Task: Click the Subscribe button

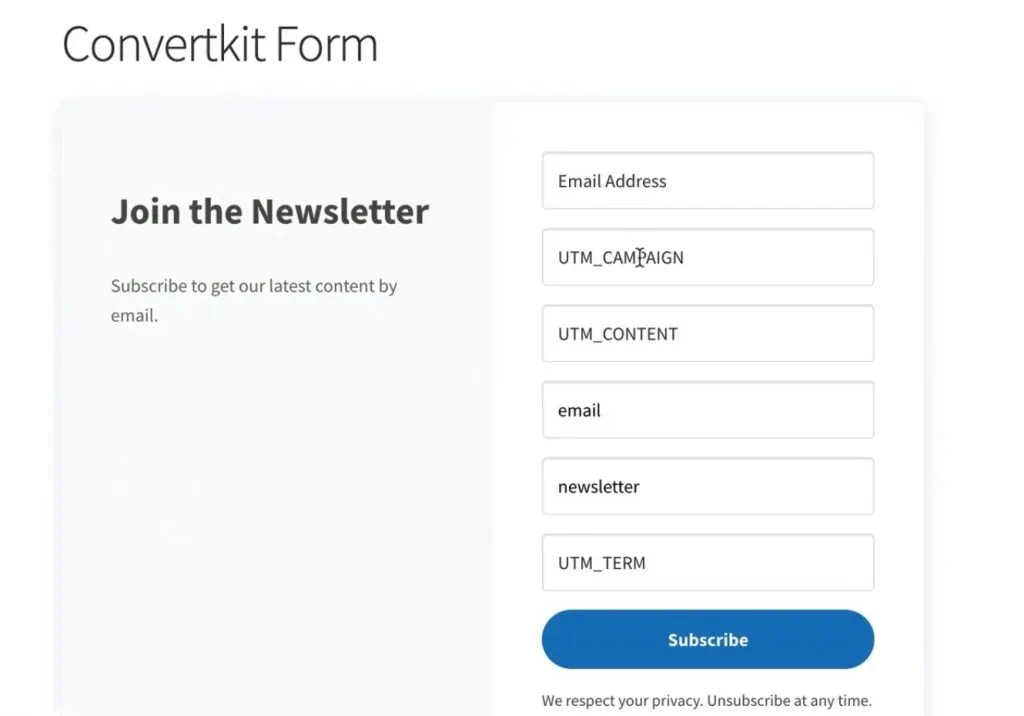Action: point(707,639)
